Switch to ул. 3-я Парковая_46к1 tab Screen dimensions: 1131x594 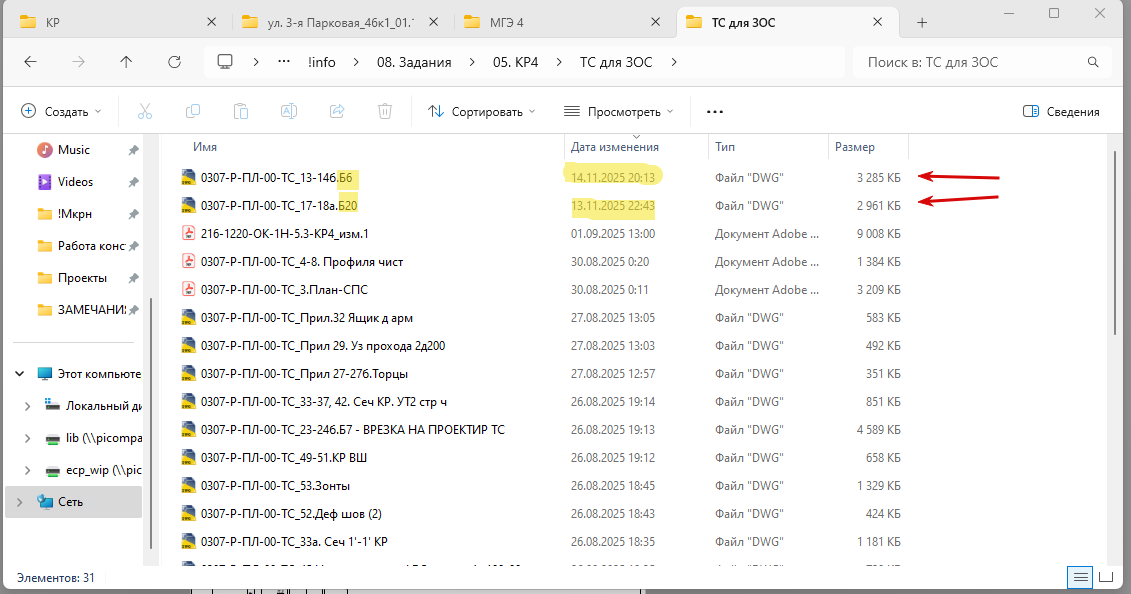pyautogui.click(x=342, y=22)
